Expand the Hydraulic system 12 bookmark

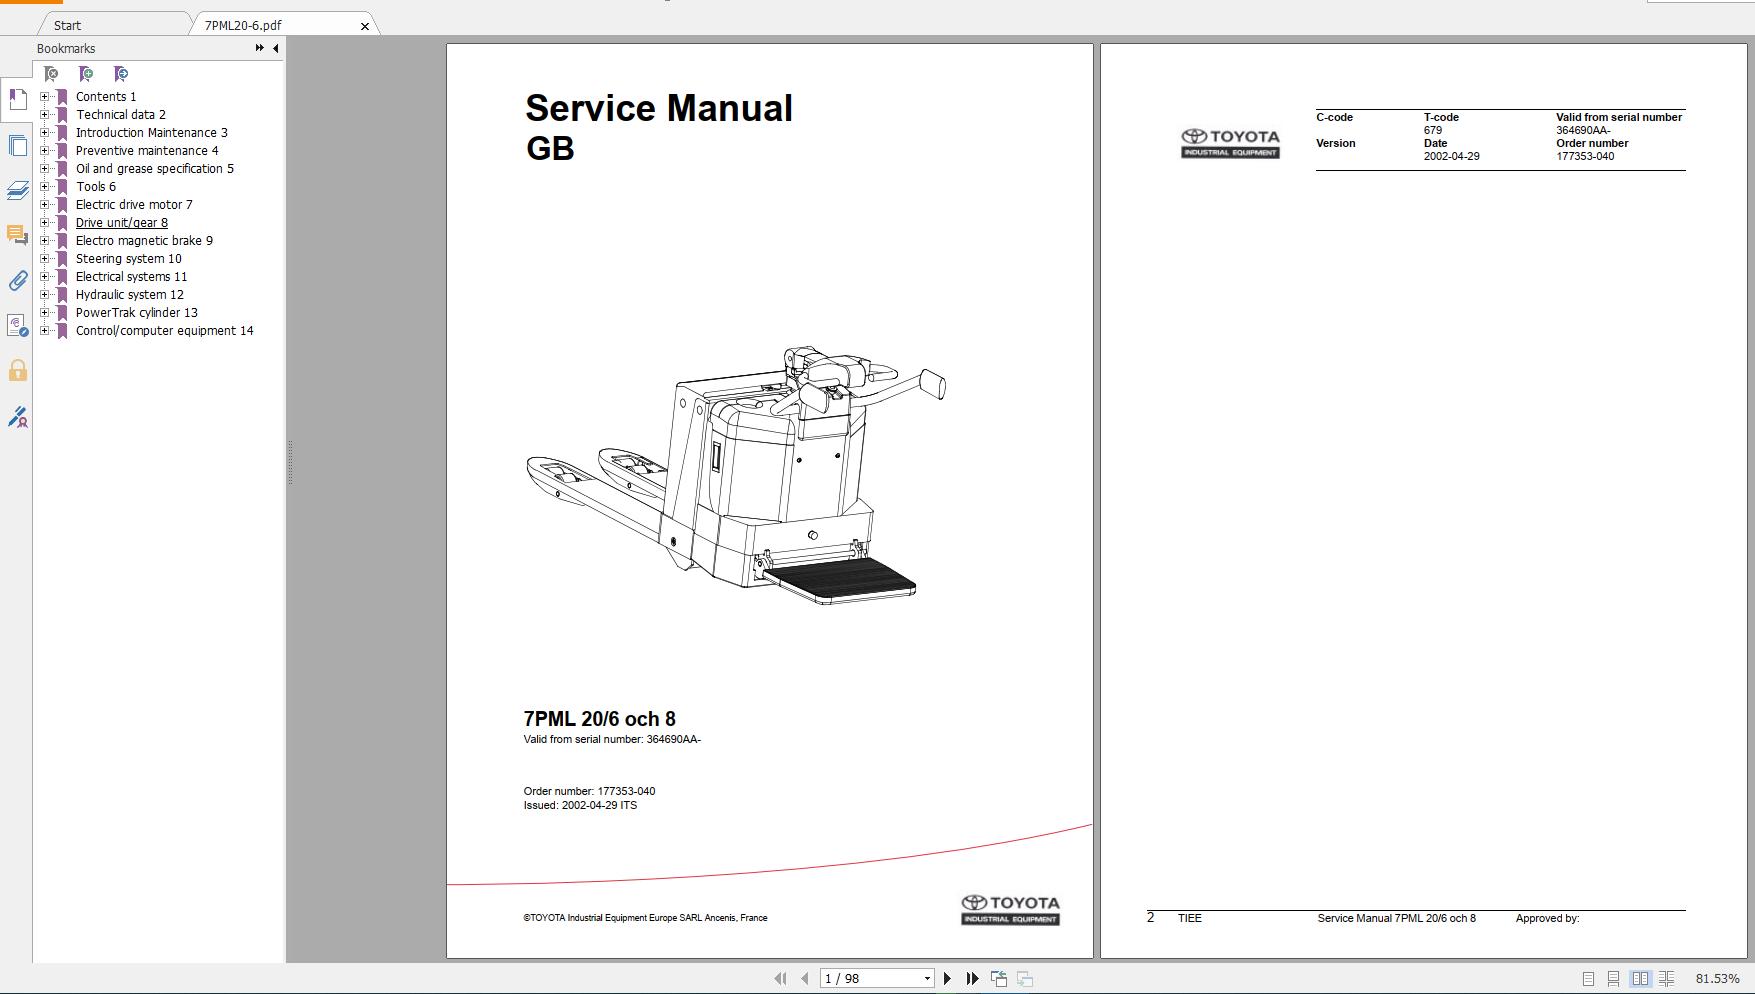tap(44, 295)
